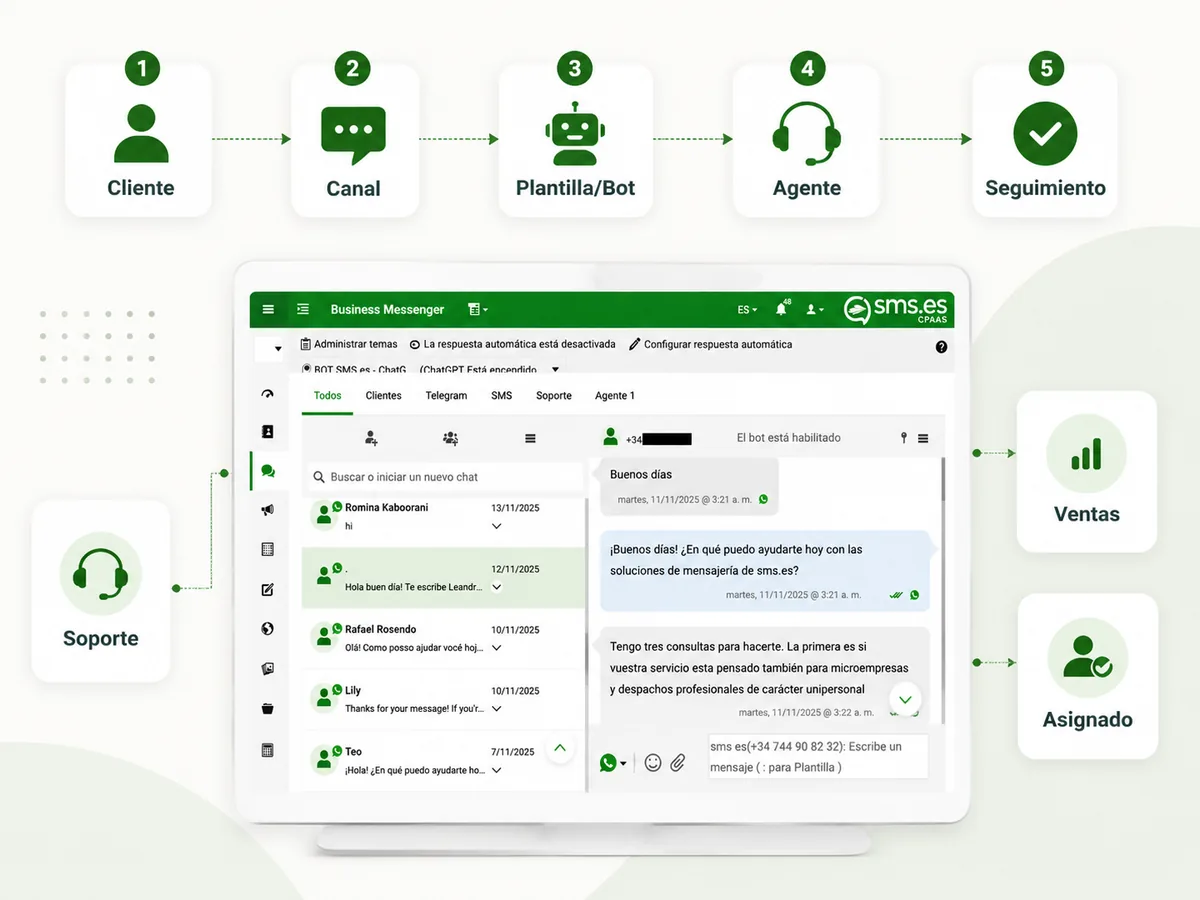Open the calculator sidebar icon at bottom
Viewport: 1200px width, 900px height.
[x=267, y=750]
